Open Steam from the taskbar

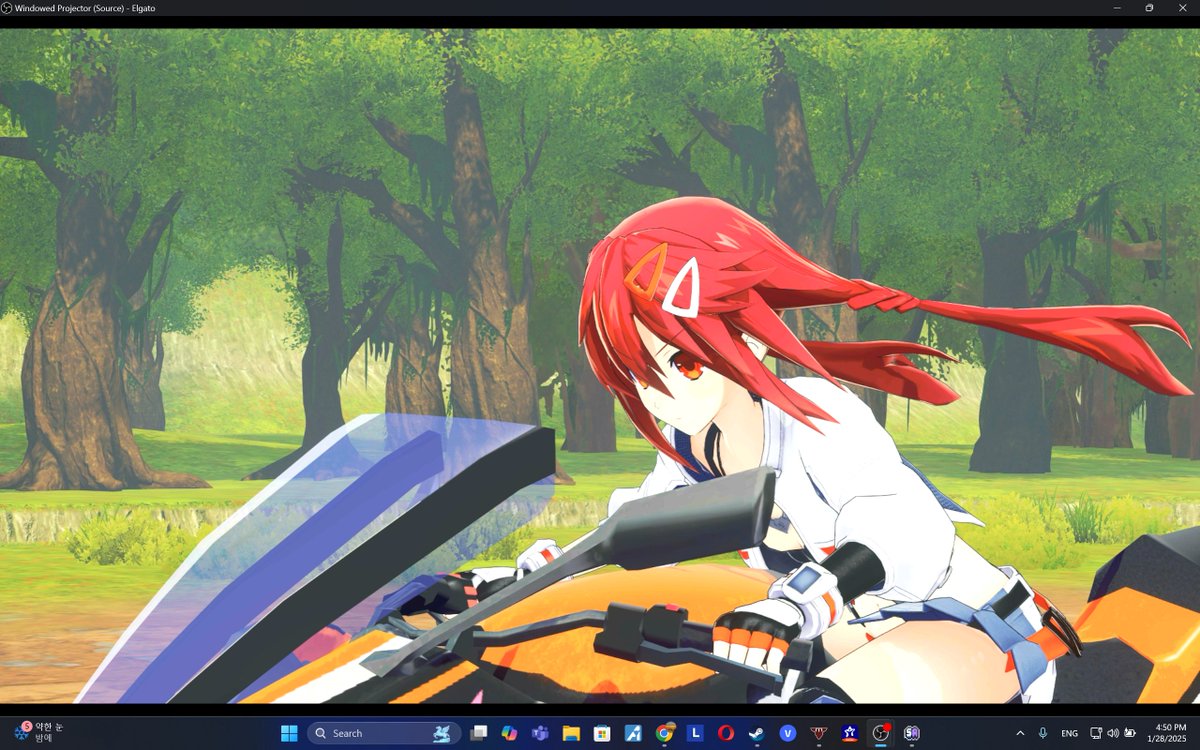point(757,733)
